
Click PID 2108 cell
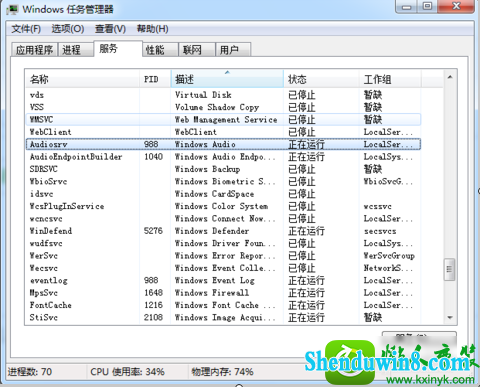pyautogui.click(x=153, y=317)
